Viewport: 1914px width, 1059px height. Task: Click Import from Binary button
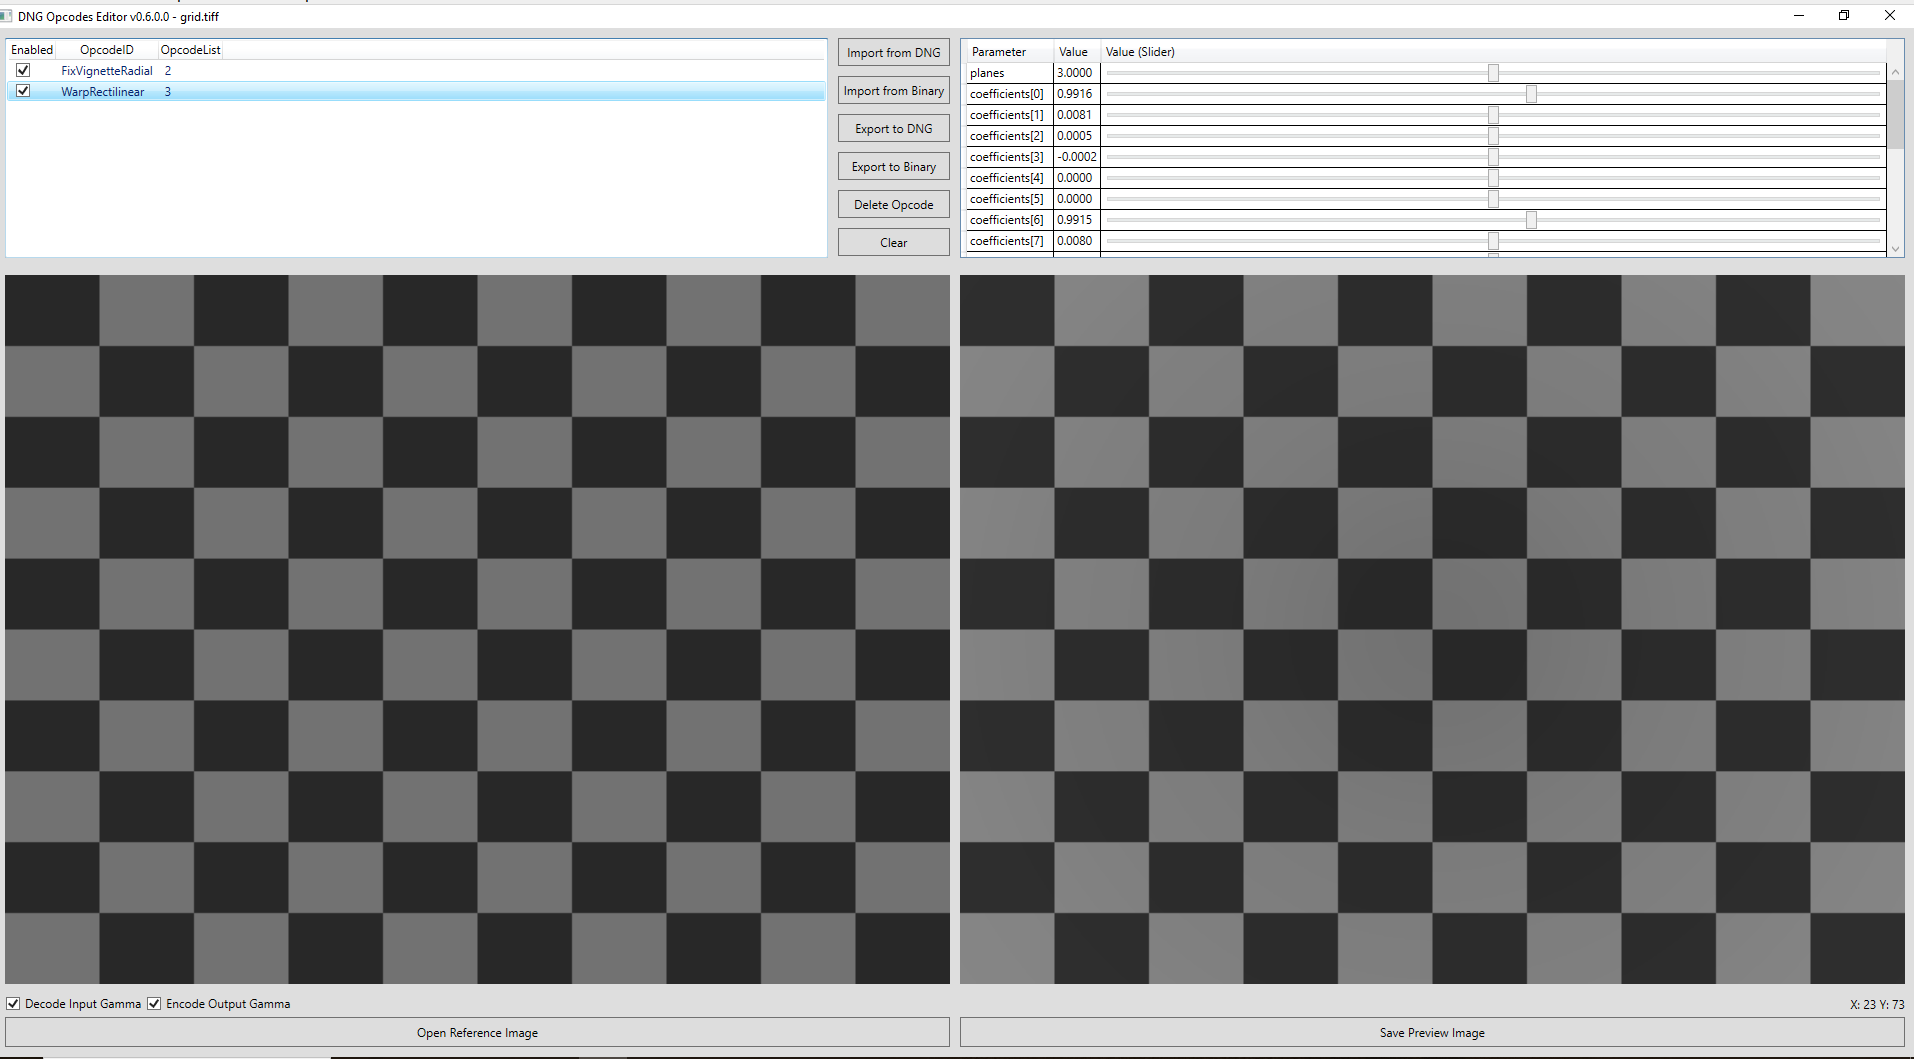[x=893, y=91]
